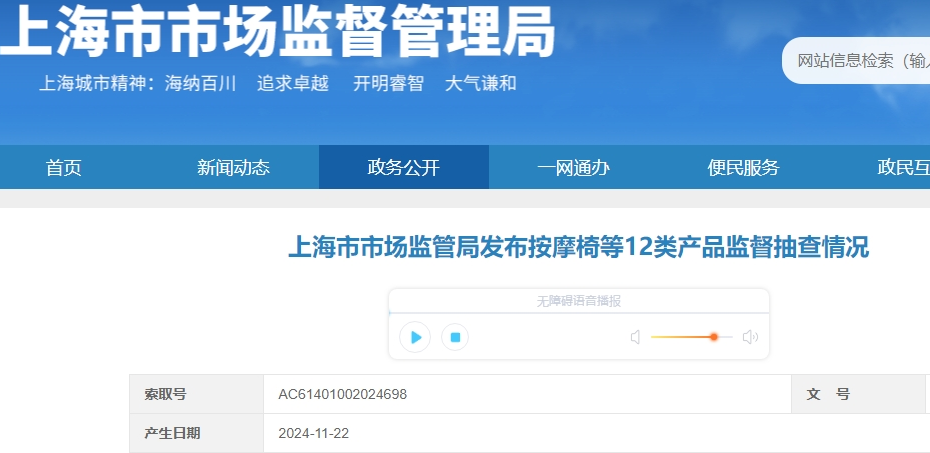Image resolution: width=930 pixels, height=453 pixels.
Task: Open the 新闻动态 navigation item
Action: [234, 168]
